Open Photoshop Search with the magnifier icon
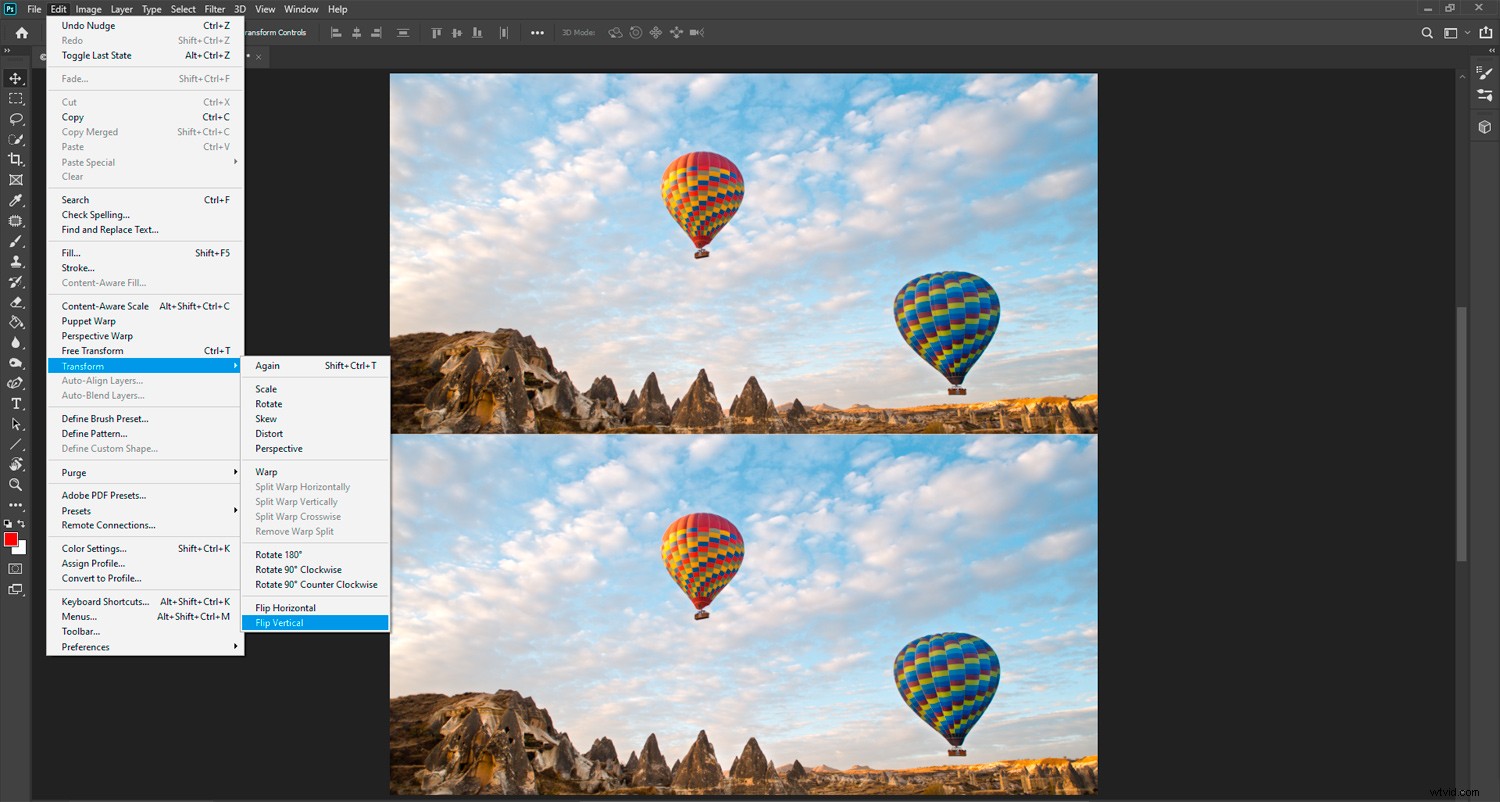This screenshot has height=802, width=1500. 1427,32
